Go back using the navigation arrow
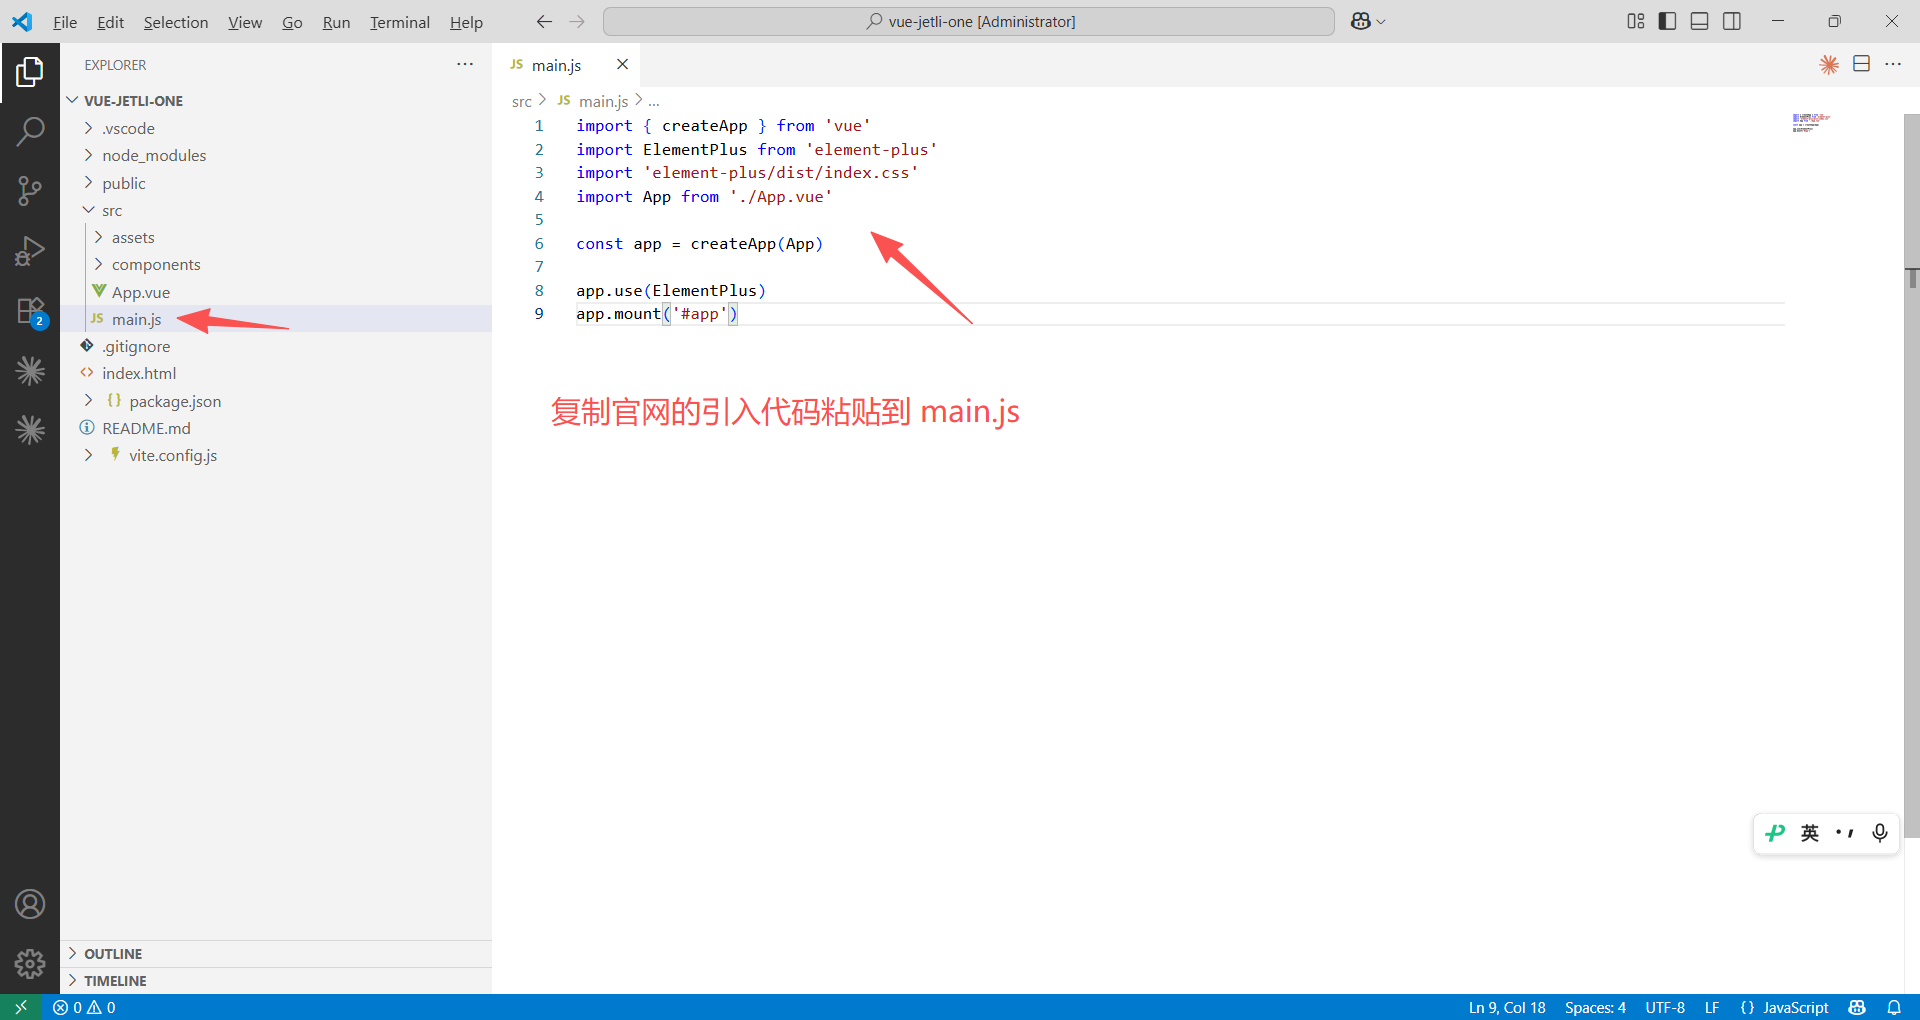The image size is (1920, 1020). [544, 21]
